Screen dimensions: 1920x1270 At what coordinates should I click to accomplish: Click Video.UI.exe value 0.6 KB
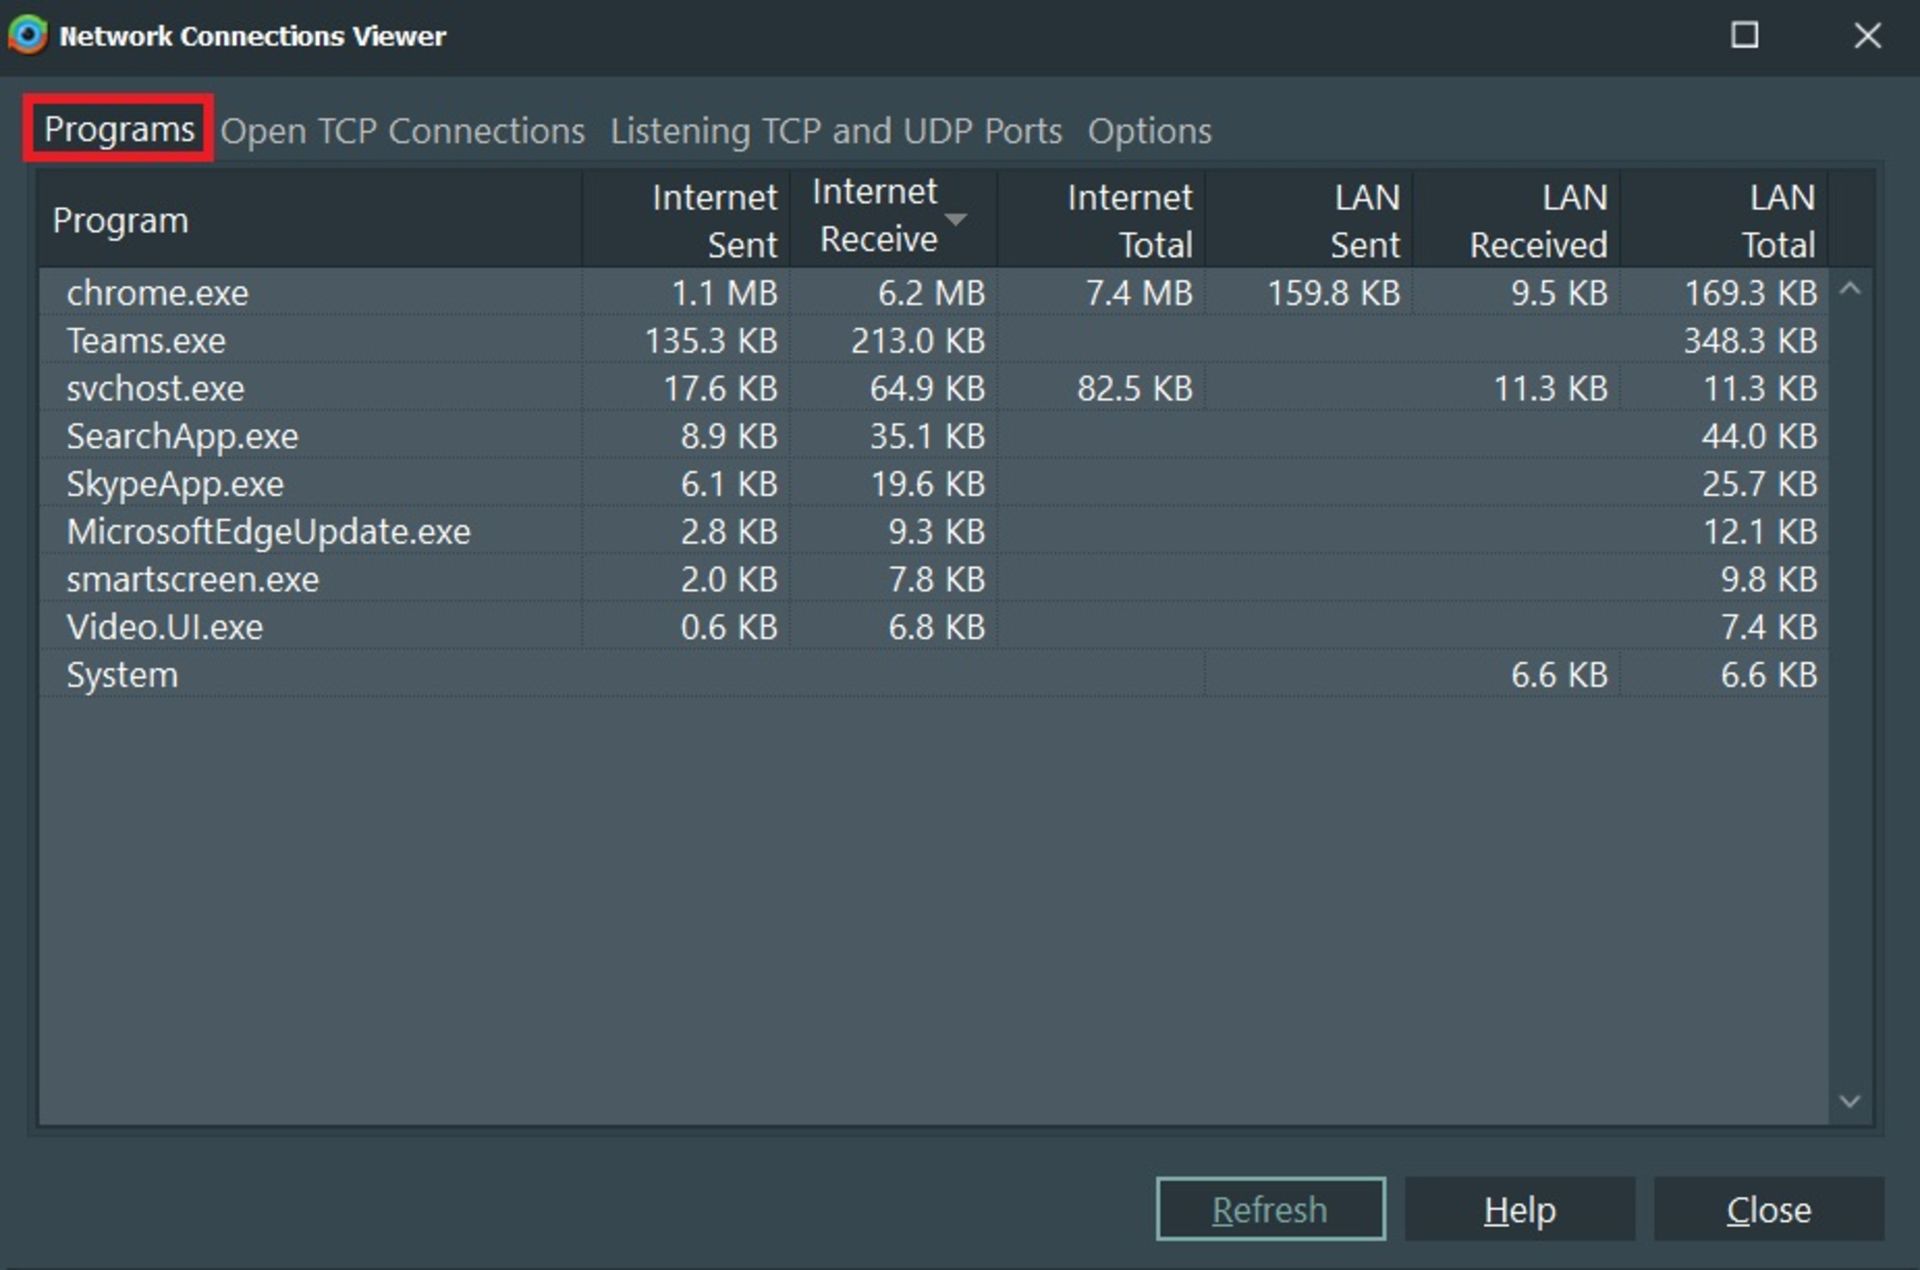[729, 627]
